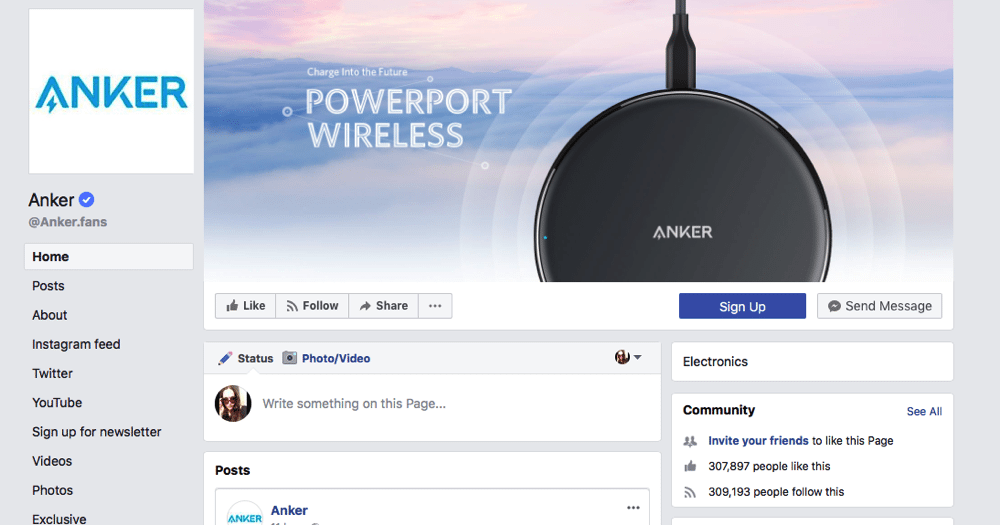This screenshot has height=525, width=1000.
Task: Click See All in Community
Action: point(924,411)
